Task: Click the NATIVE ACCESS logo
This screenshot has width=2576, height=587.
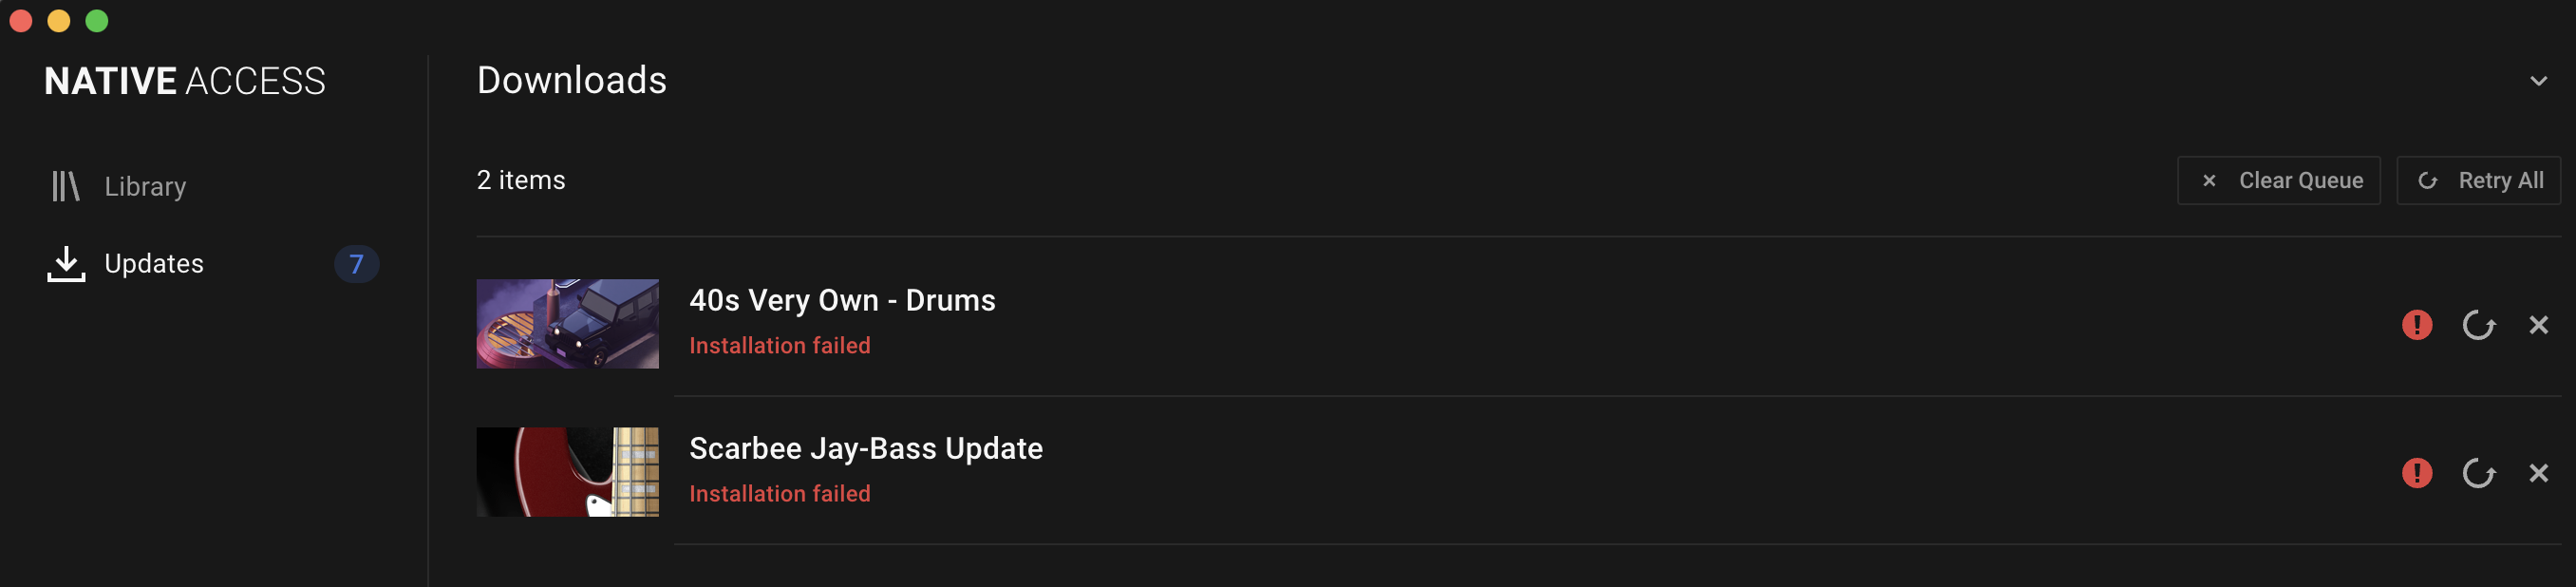Action: [185, 81]
